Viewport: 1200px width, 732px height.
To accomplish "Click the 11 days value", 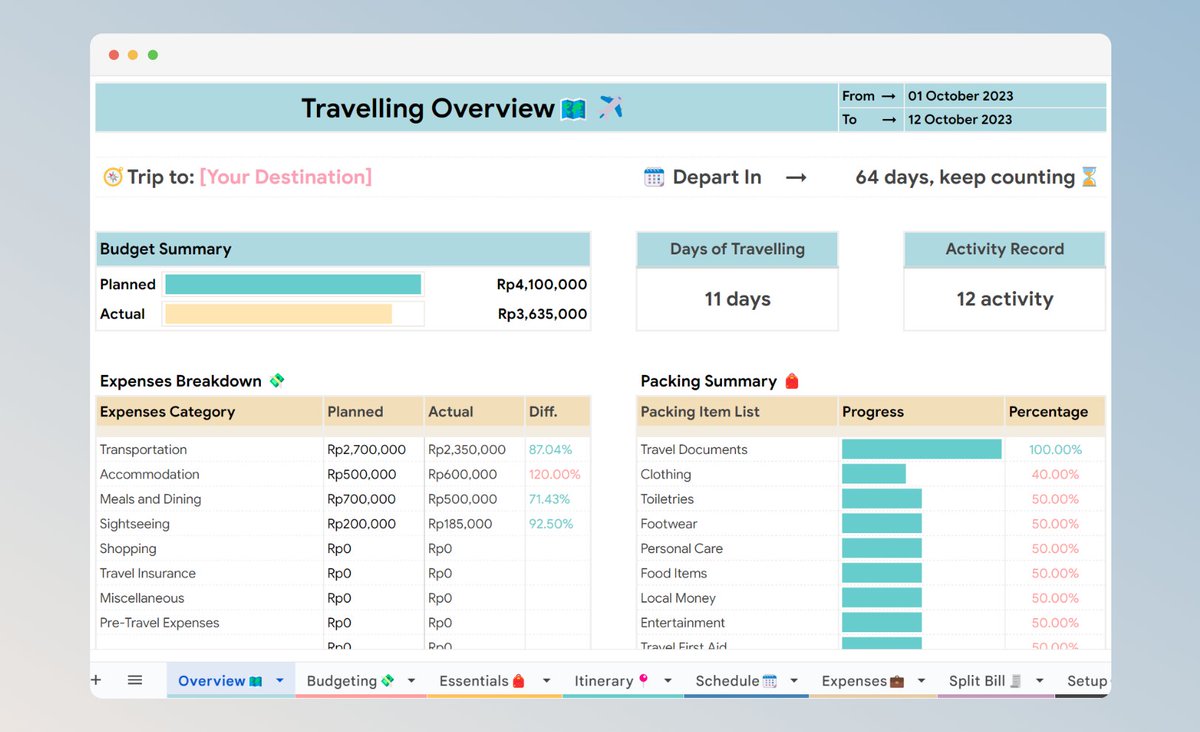I will tap(737, 299).
